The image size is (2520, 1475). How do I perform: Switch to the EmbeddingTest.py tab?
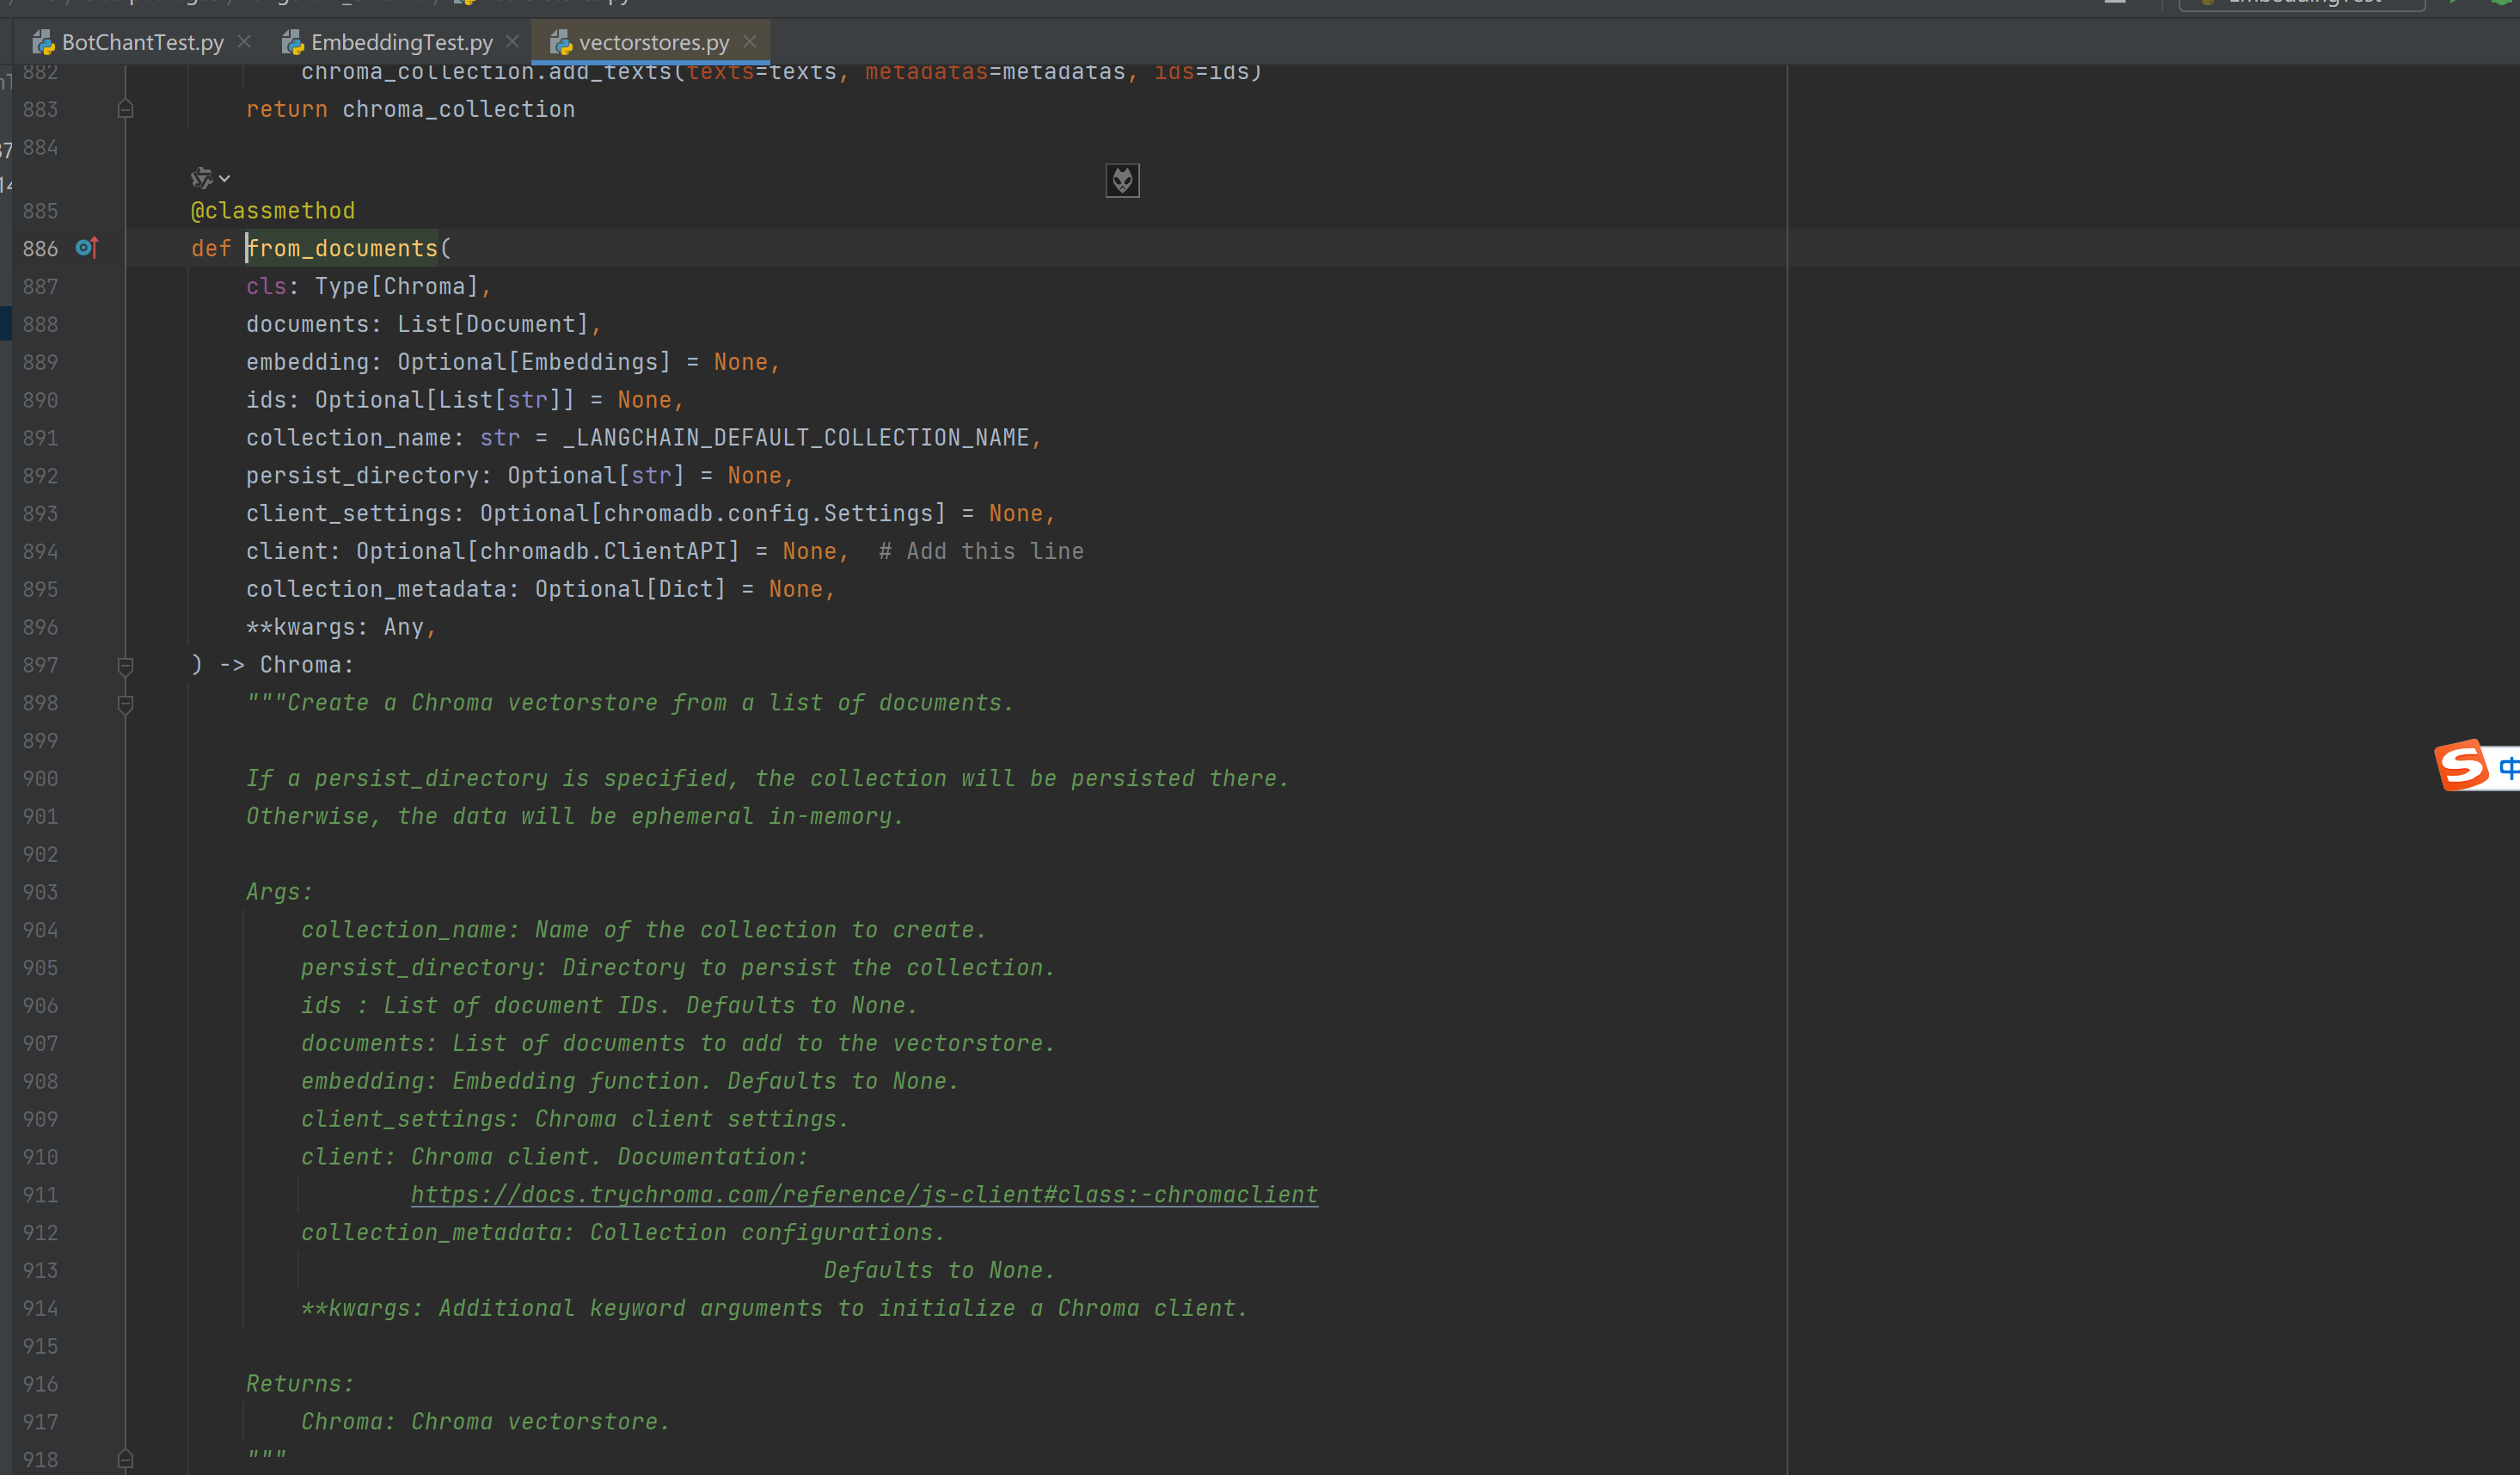pos(401,42)
